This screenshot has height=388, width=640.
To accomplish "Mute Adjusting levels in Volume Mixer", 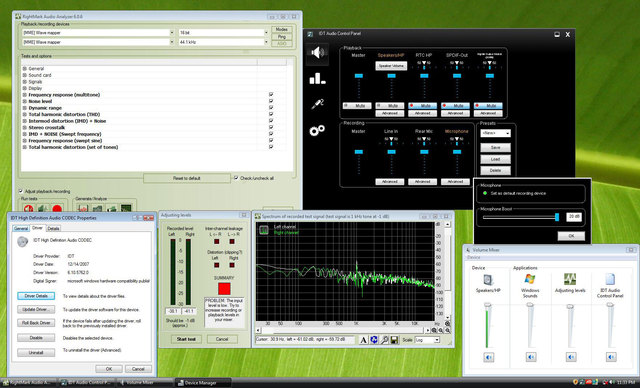I will point(571,357).
